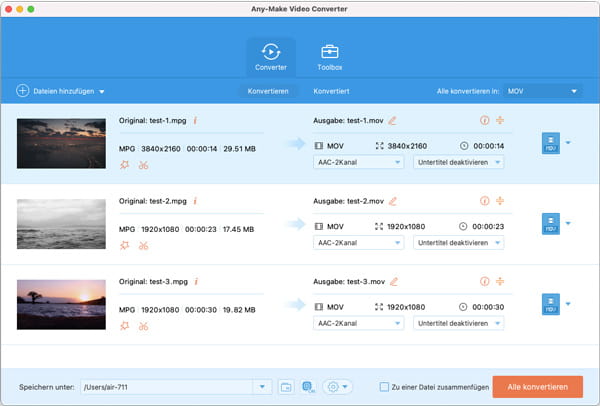
Task: Open AAC-2Kanal audio dropdown for test-3
Action: 358,323
